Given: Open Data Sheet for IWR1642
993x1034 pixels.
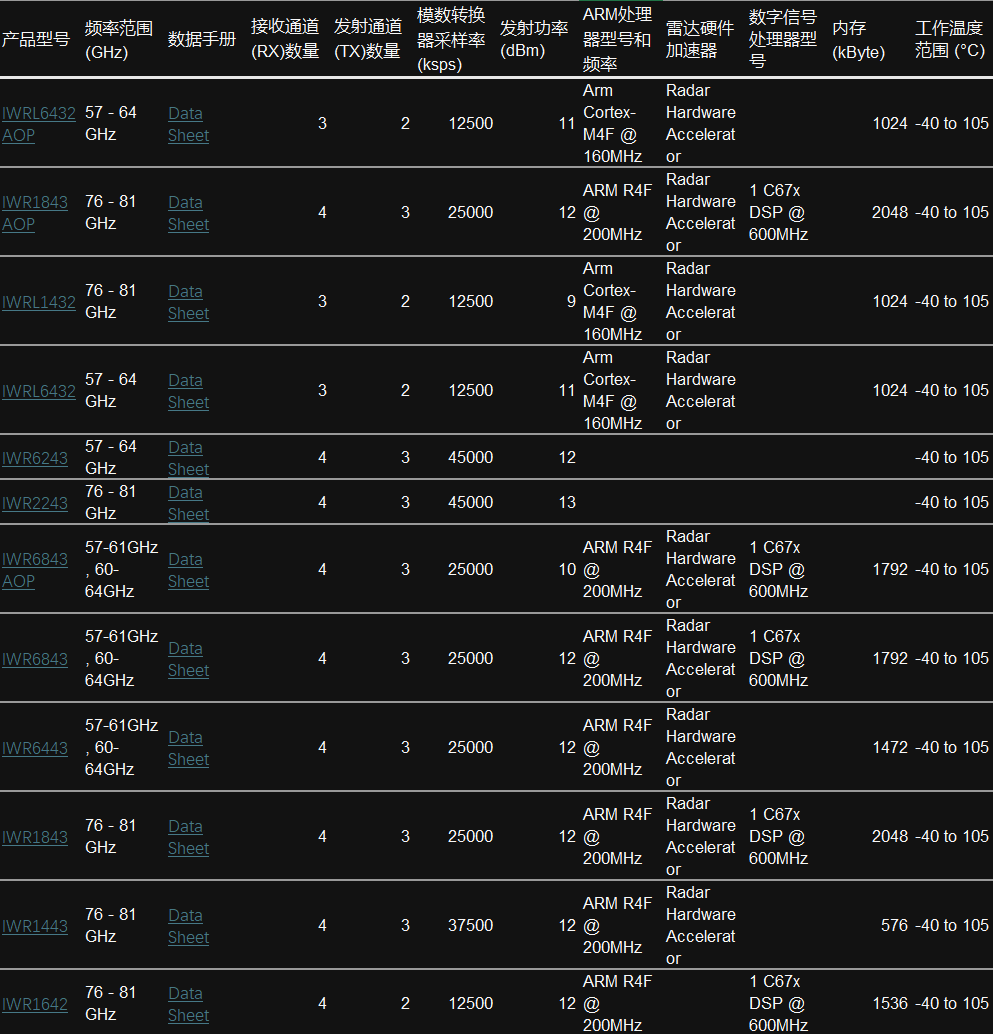Looking at the screenshot, I should tap(188, 1004).
